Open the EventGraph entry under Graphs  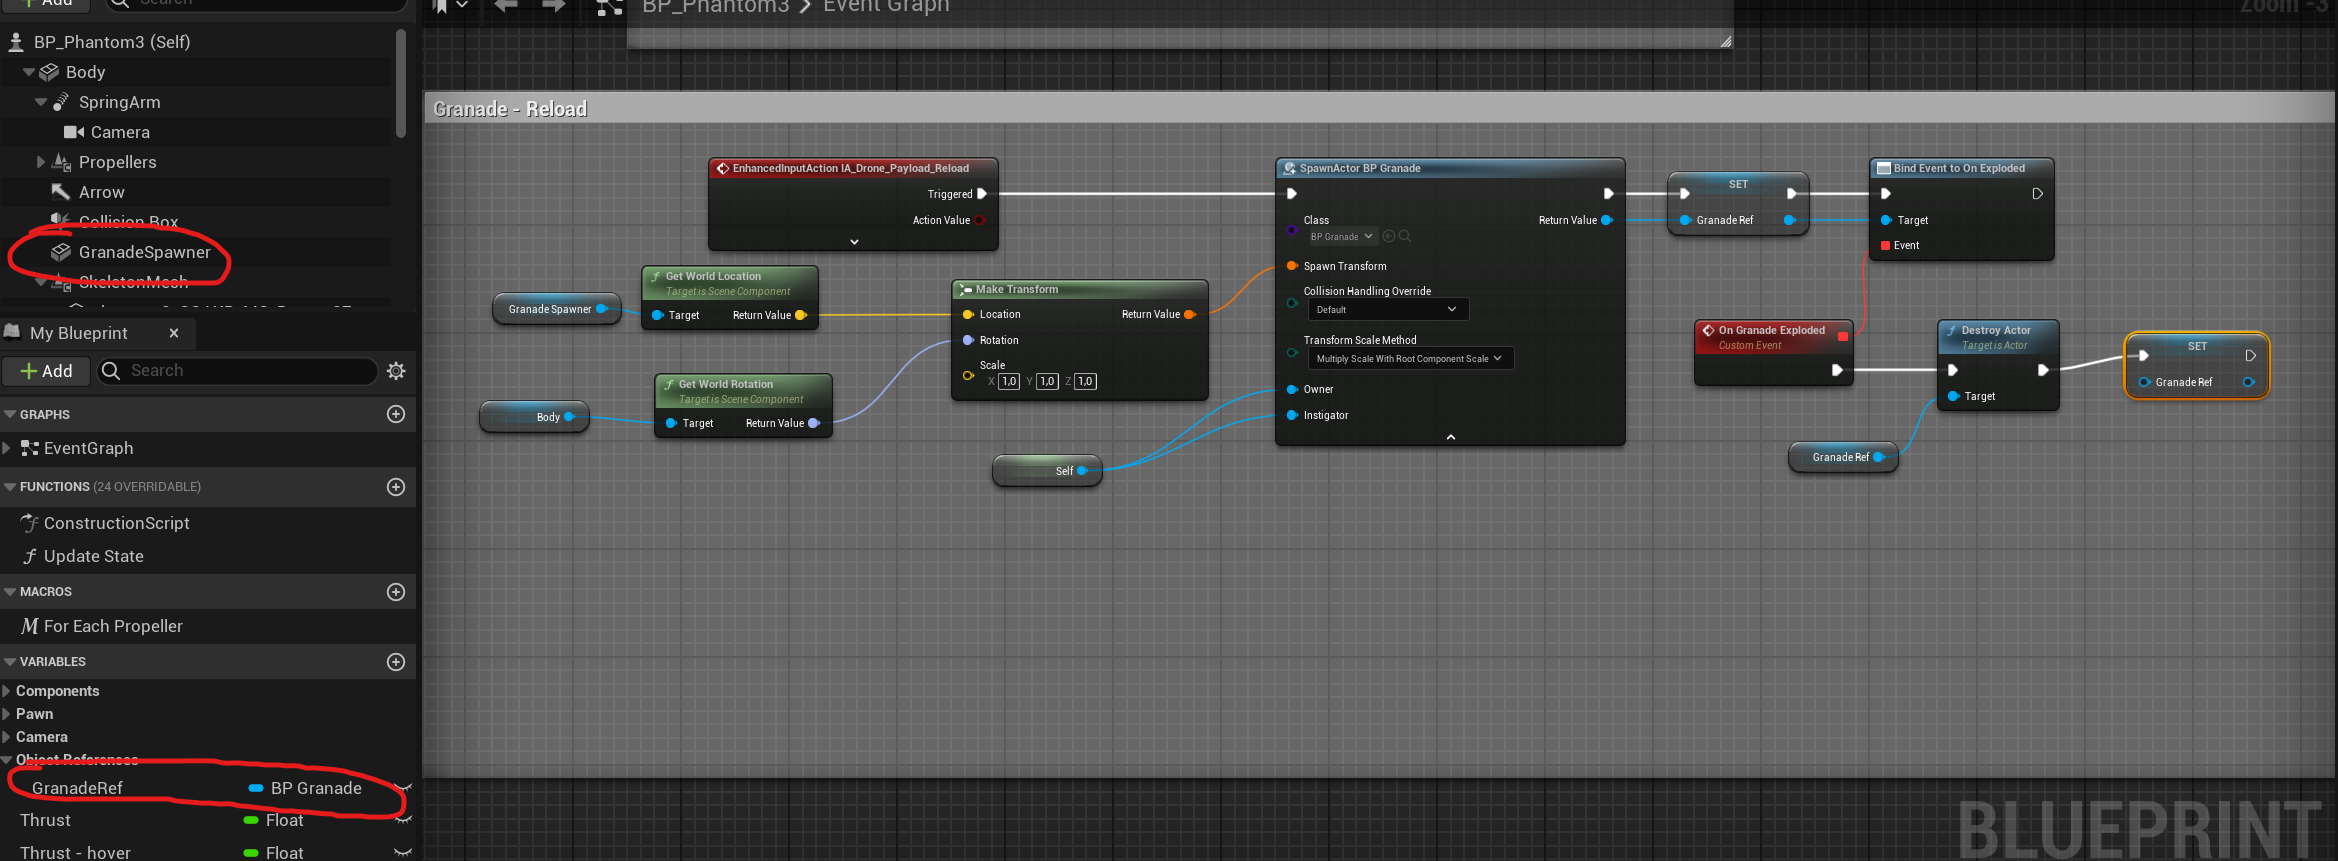88,448
